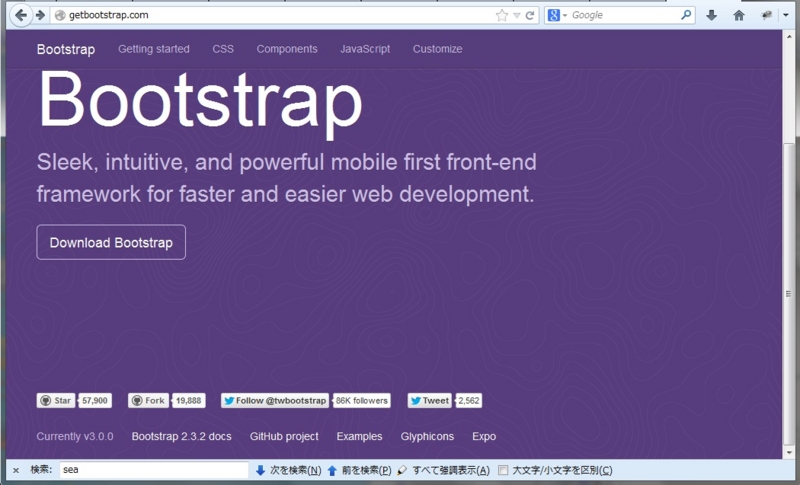Screen dimensions: 800x485
Task: Open the Downloads arrow icon in toolbar
Action: pos(712,15)
